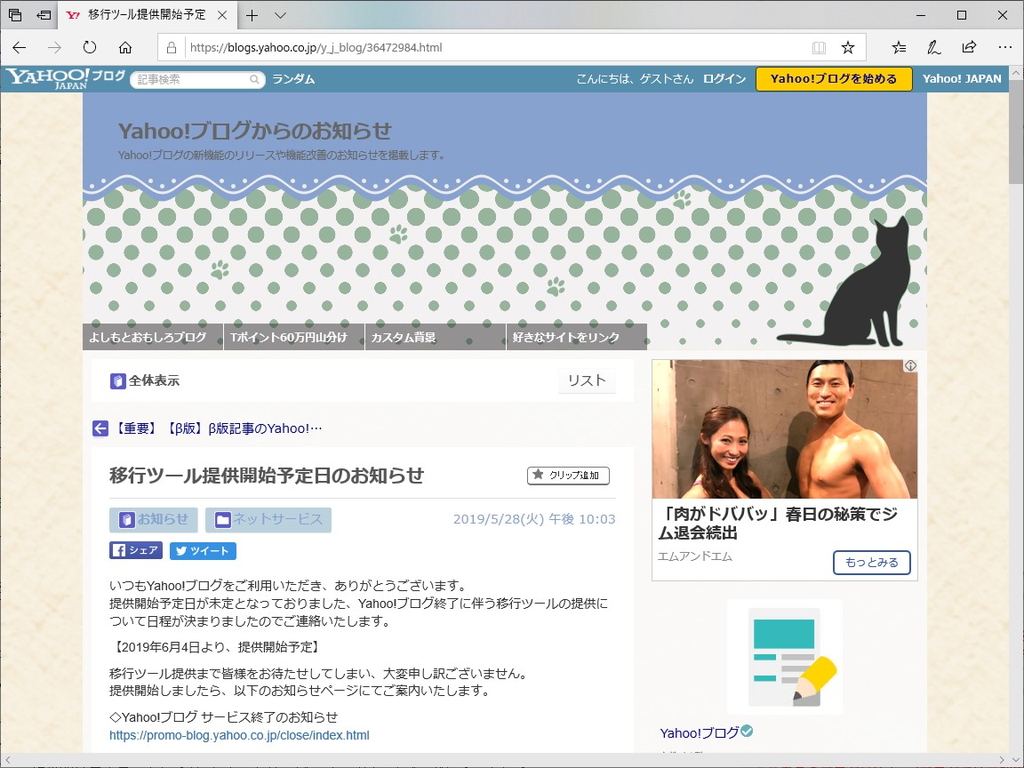Click the back arrow beside the 【重要】【β版】 post
1024x768 pixels.
[x=100, y=428]
